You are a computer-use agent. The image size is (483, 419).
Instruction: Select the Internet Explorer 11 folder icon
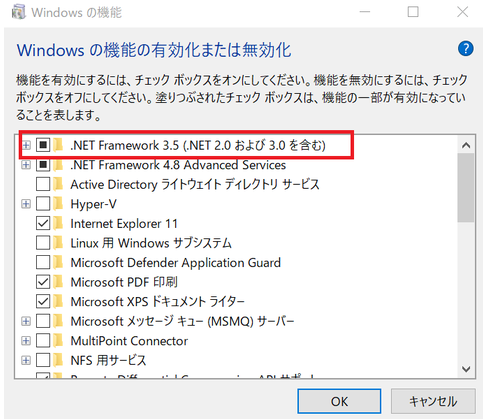coord(58,223)
